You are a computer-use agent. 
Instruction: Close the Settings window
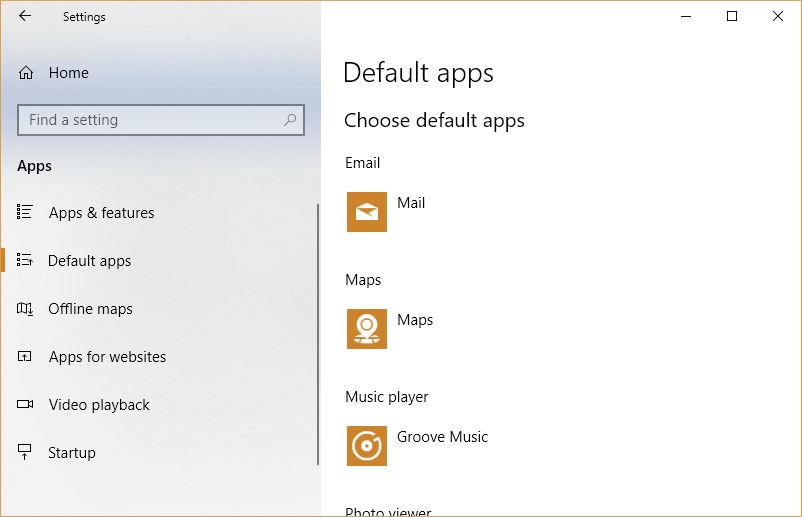[x=778, y=16]
